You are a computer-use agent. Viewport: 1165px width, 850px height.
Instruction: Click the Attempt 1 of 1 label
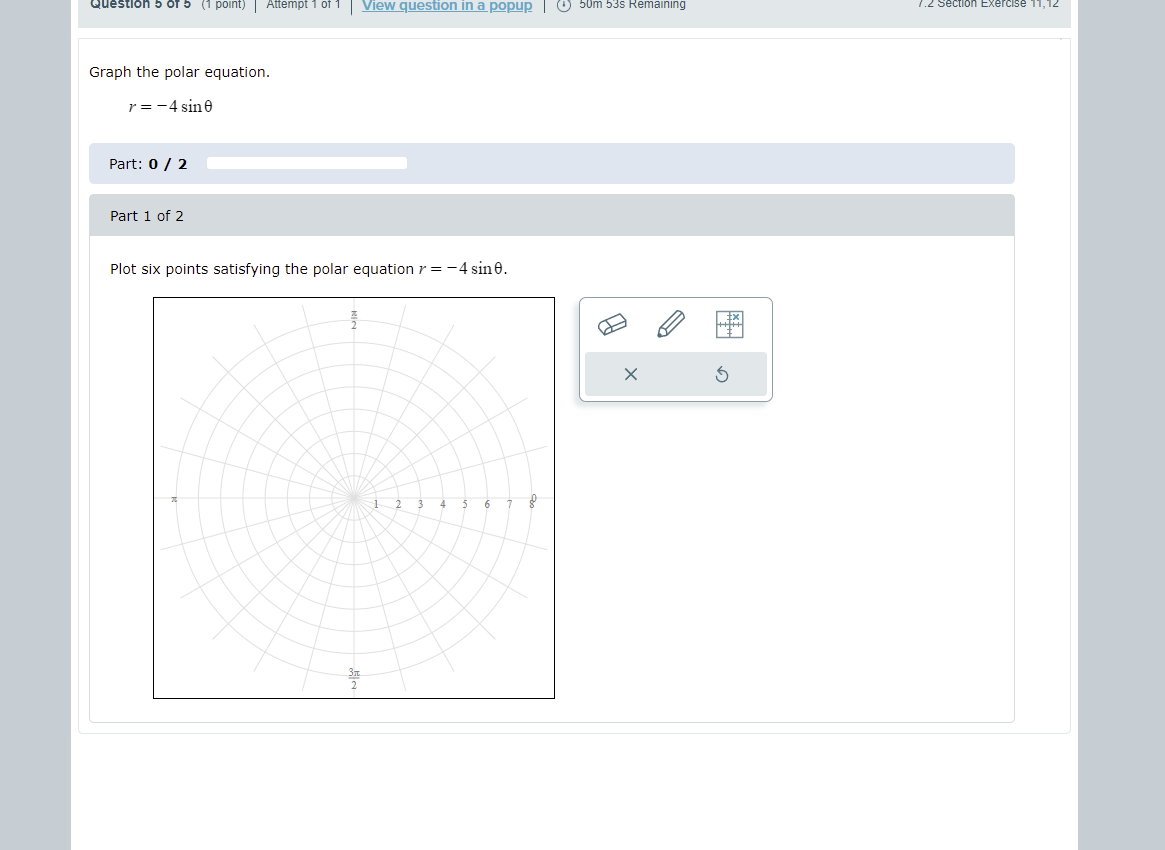pos(303,4)
